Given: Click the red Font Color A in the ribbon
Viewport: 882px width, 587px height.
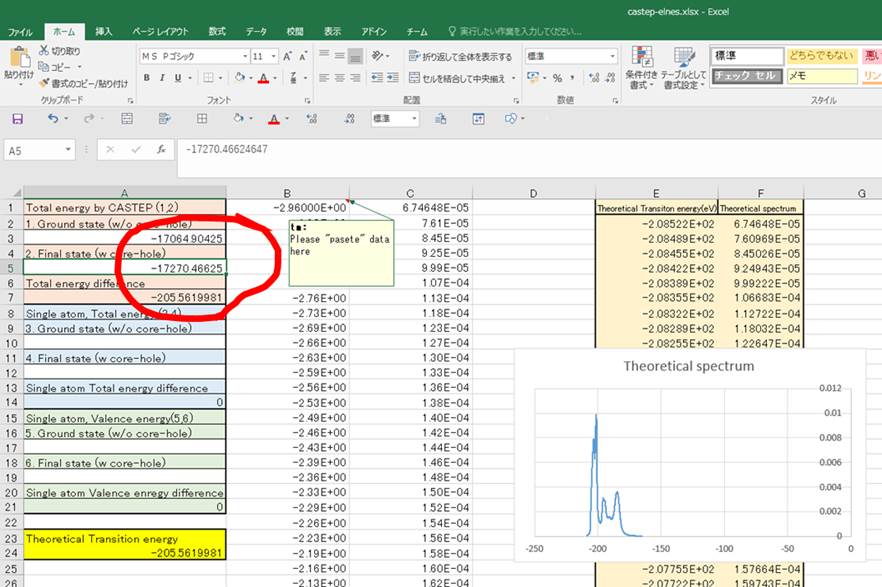Looking at the screenshot, I should pyautogui.click(x=263, y=78).
